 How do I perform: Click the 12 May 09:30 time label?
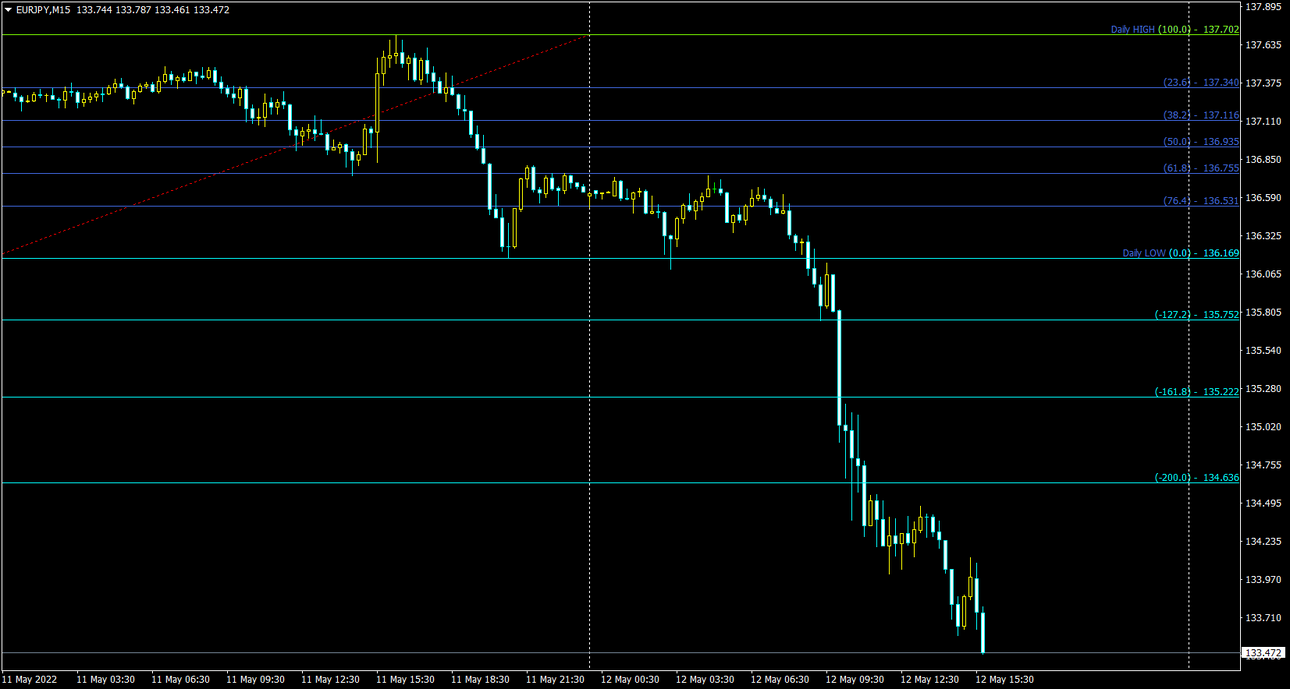click(x=855, y=679)
